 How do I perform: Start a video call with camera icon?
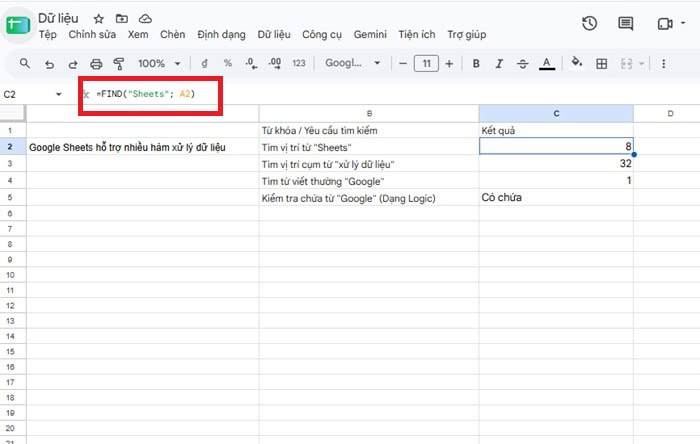point(665,24)
